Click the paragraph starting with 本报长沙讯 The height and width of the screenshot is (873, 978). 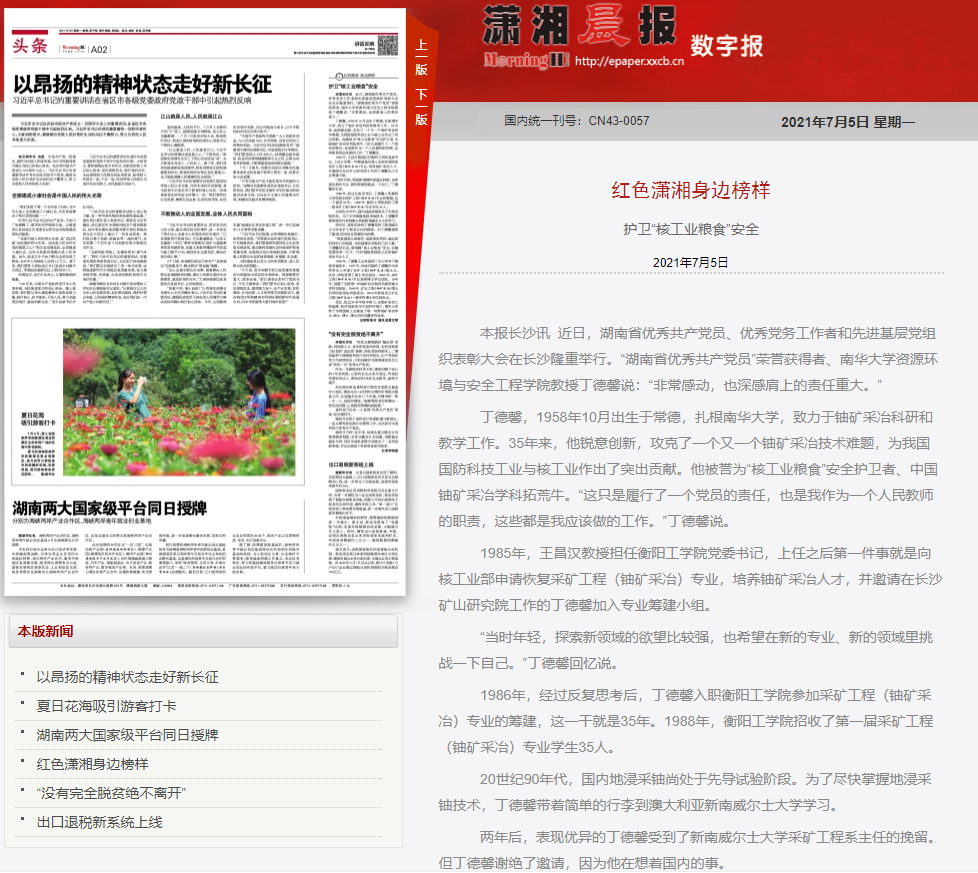click(x=688, y=359)
